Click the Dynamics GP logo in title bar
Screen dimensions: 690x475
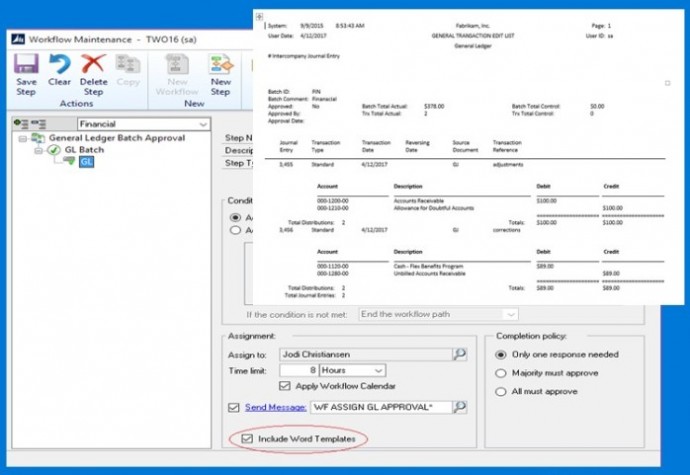[18, 39]
